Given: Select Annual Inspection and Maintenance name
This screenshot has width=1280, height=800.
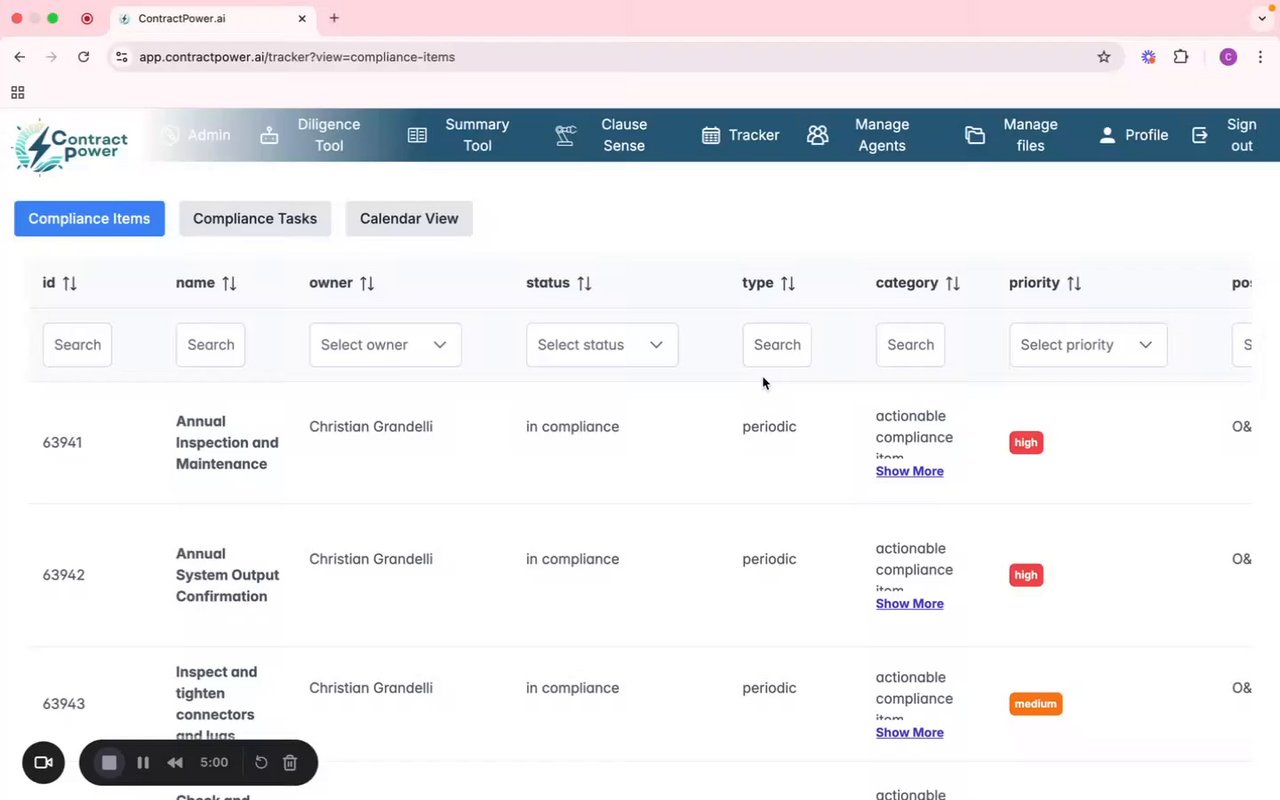Looking at the screenshot, I should coord(227,442).
